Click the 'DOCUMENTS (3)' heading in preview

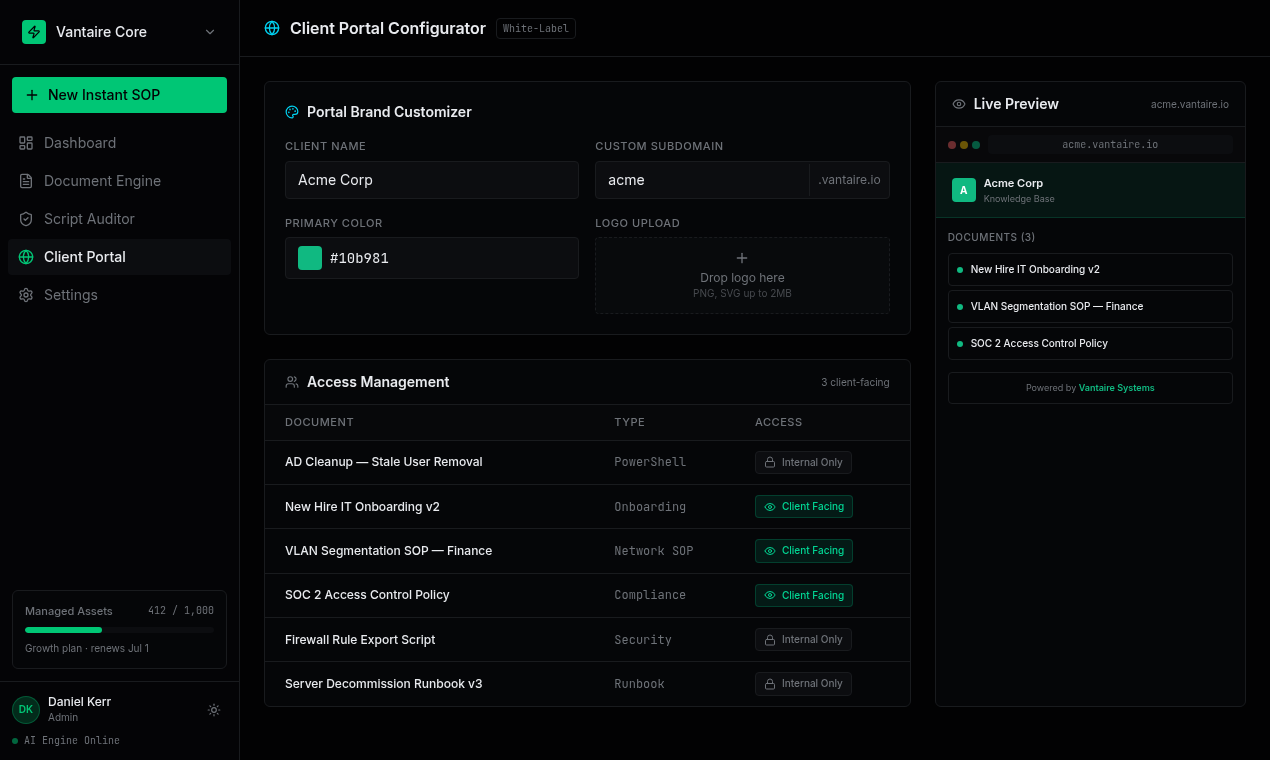991,237
